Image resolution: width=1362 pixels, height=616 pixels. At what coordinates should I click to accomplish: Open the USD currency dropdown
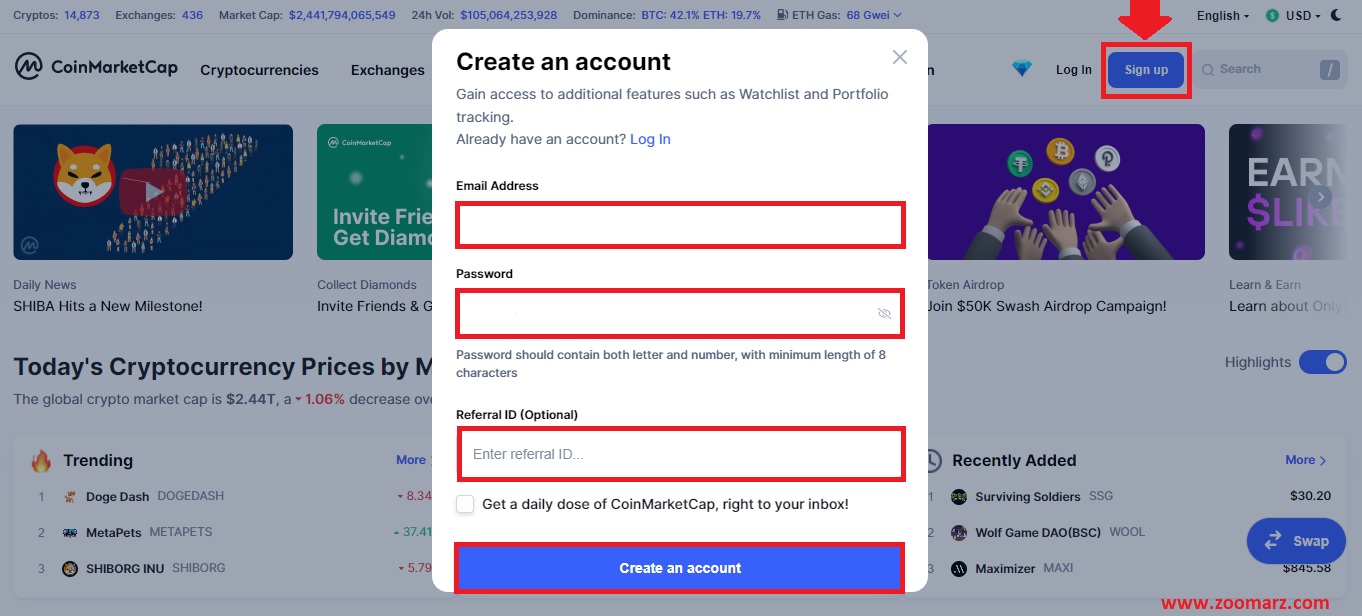coord(1292,16)
